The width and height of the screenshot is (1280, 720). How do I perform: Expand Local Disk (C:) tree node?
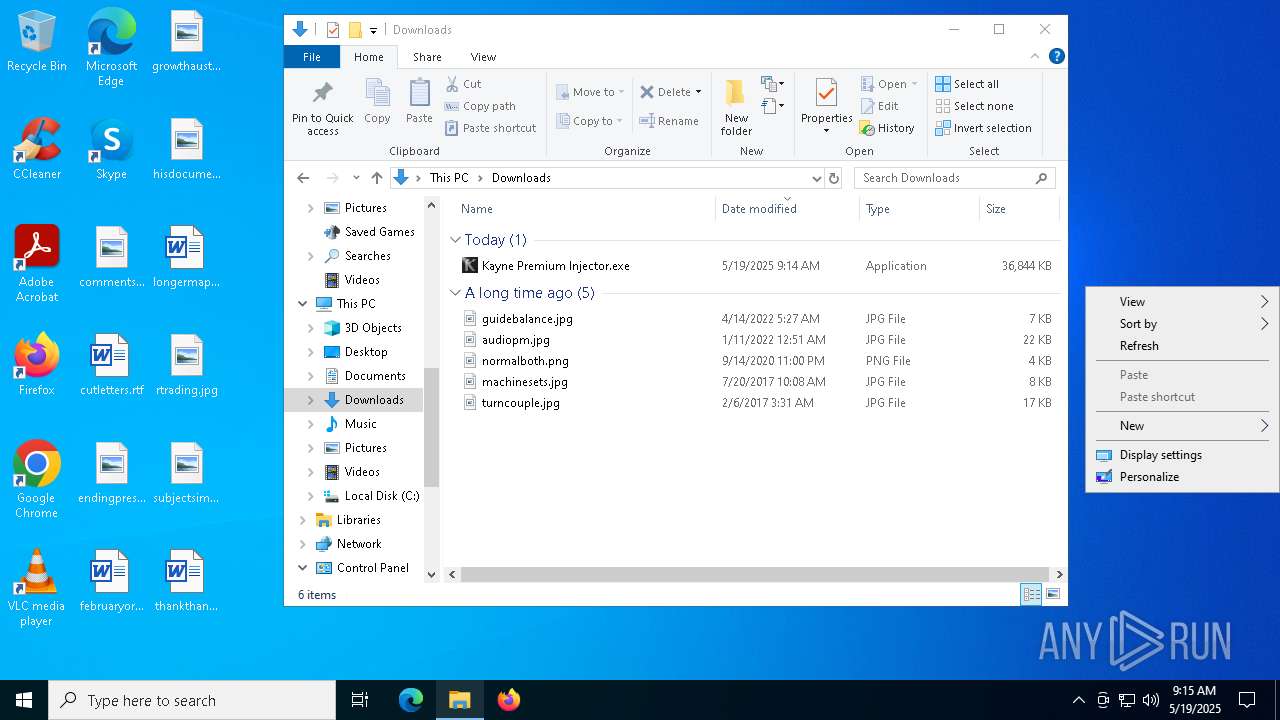pos(311,496)
